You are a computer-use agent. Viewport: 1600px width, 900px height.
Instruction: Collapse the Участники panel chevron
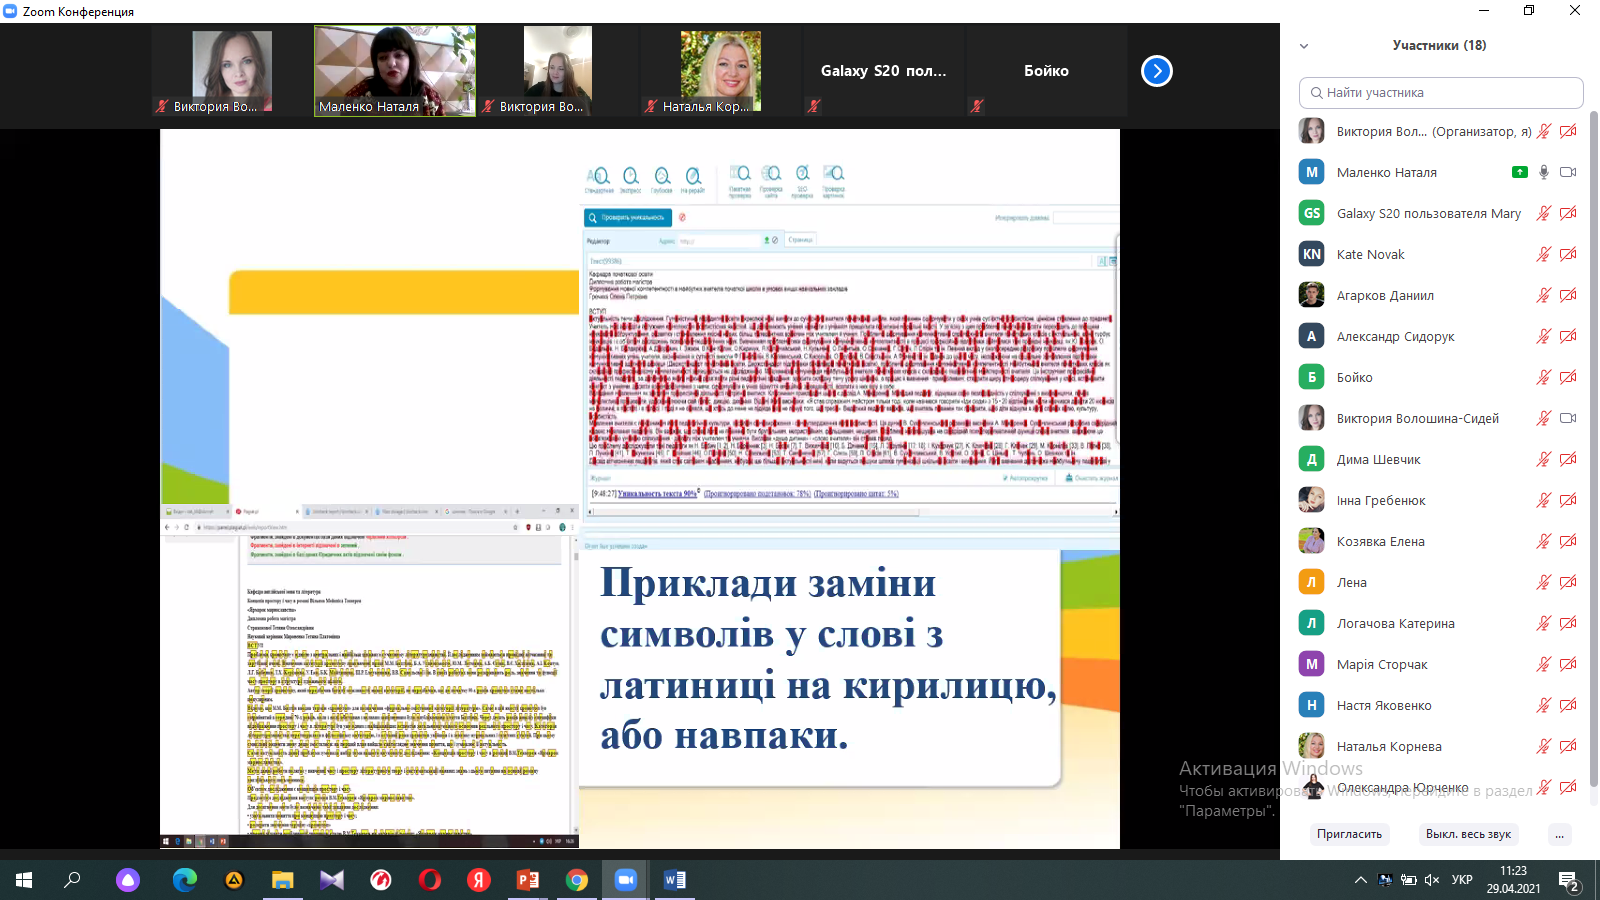click(x=1304, y=46)
